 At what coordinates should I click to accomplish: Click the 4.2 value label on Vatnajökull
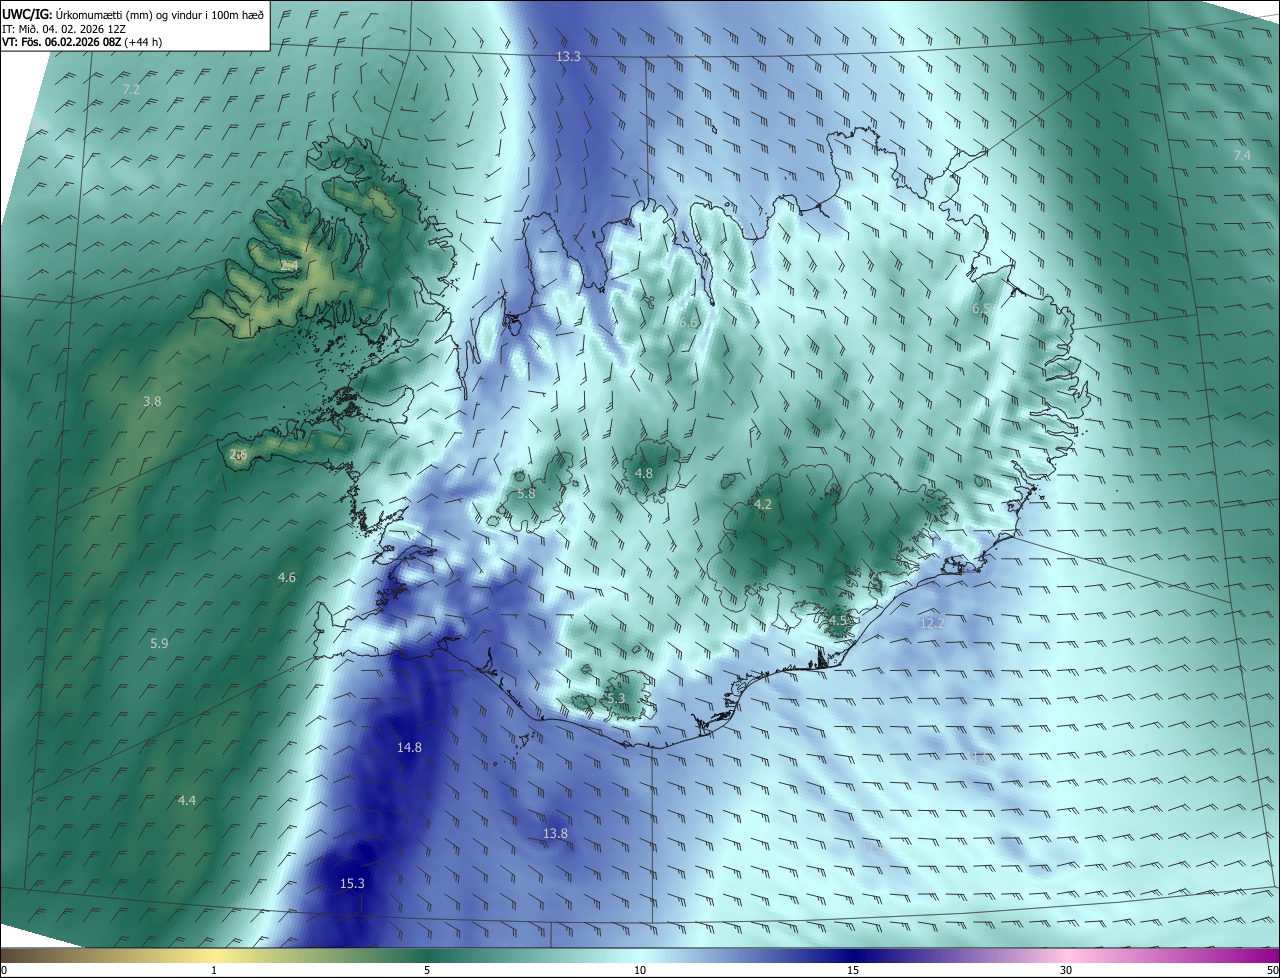tap(763, 505)
